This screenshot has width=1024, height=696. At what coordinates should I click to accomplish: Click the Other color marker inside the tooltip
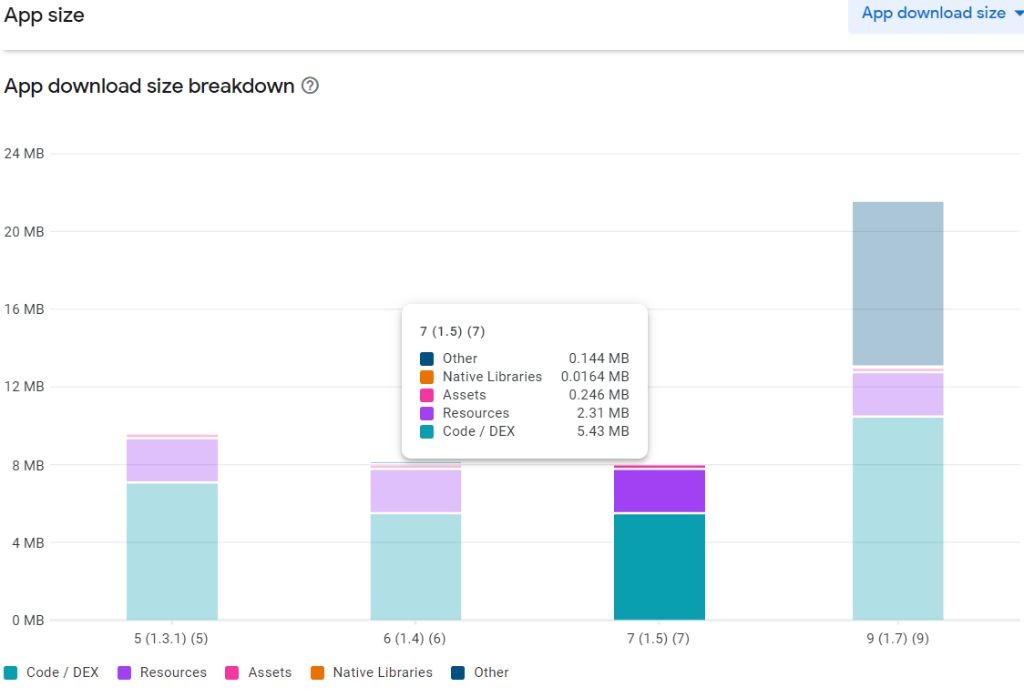(427, 357)
